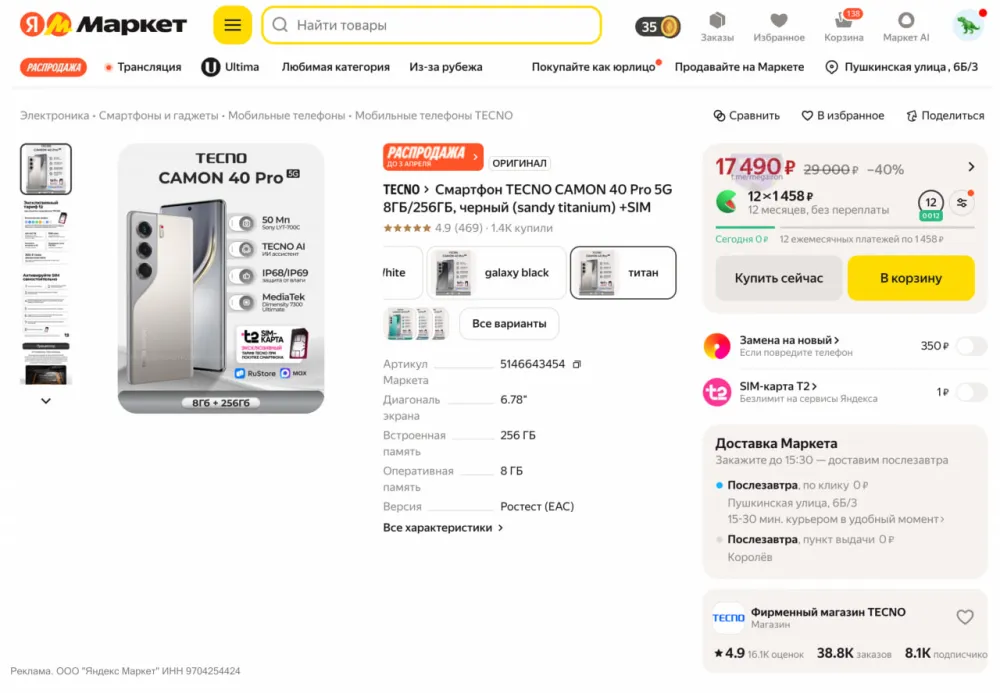The height and width of the screenshot is (693, 1000).
Task: Enable the Замена на новый toggle
Action: click(x=970, y=346)
